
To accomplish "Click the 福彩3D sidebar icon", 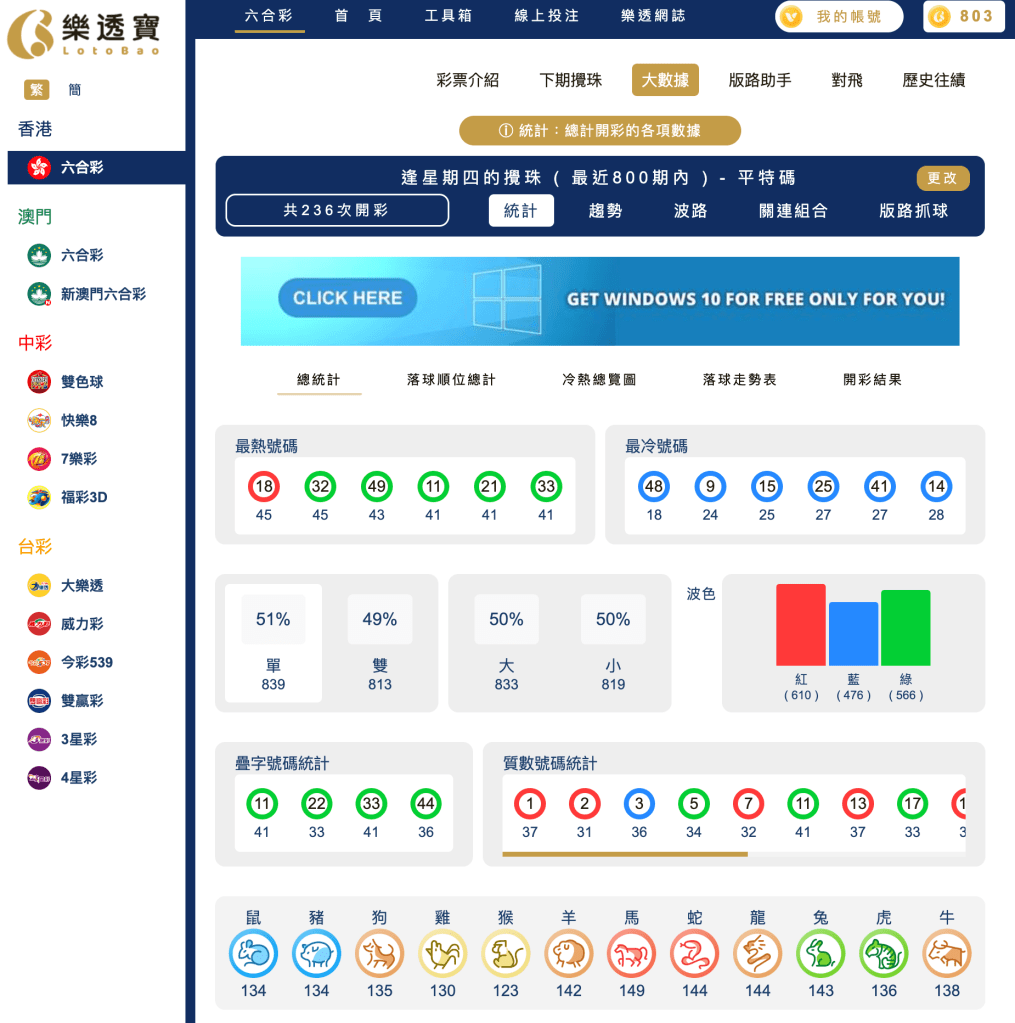I will [38, 497].
